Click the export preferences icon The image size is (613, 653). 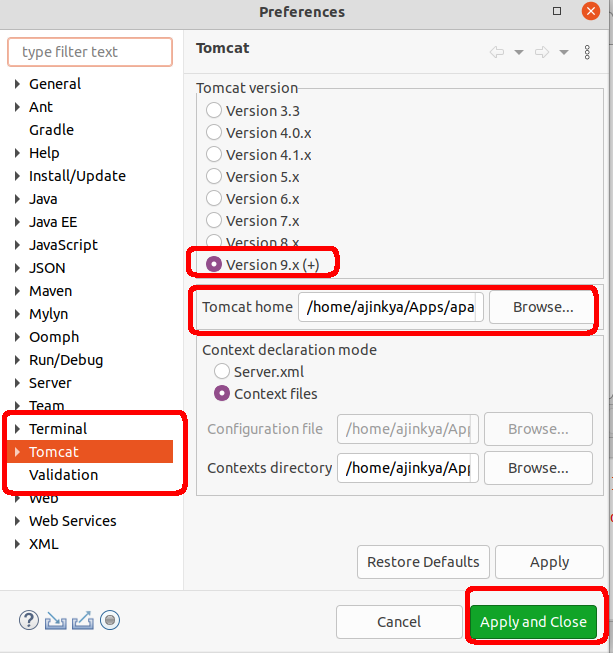pyautogui.click(x=83, y=621)
